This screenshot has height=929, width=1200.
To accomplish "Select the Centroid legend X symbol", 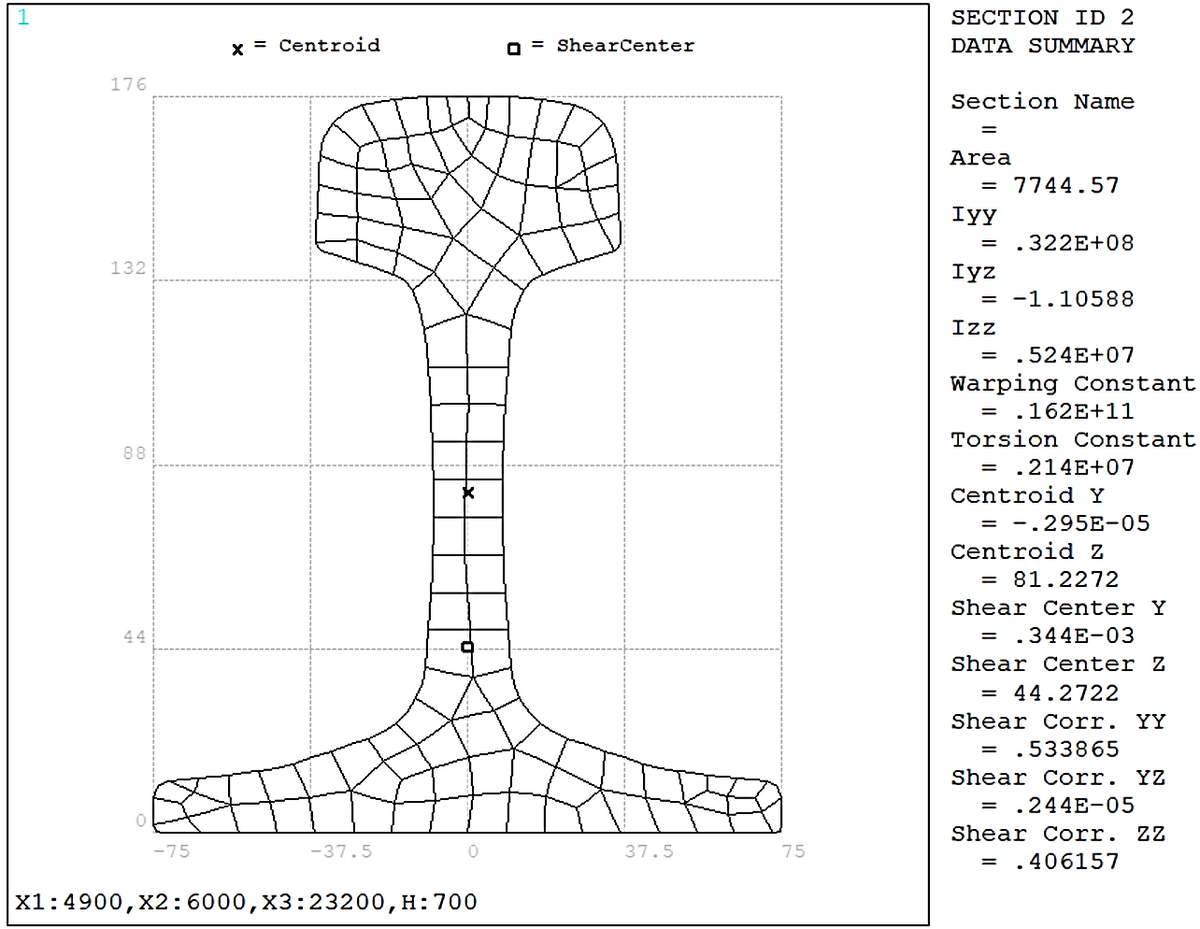I will (x=238, y=49).
